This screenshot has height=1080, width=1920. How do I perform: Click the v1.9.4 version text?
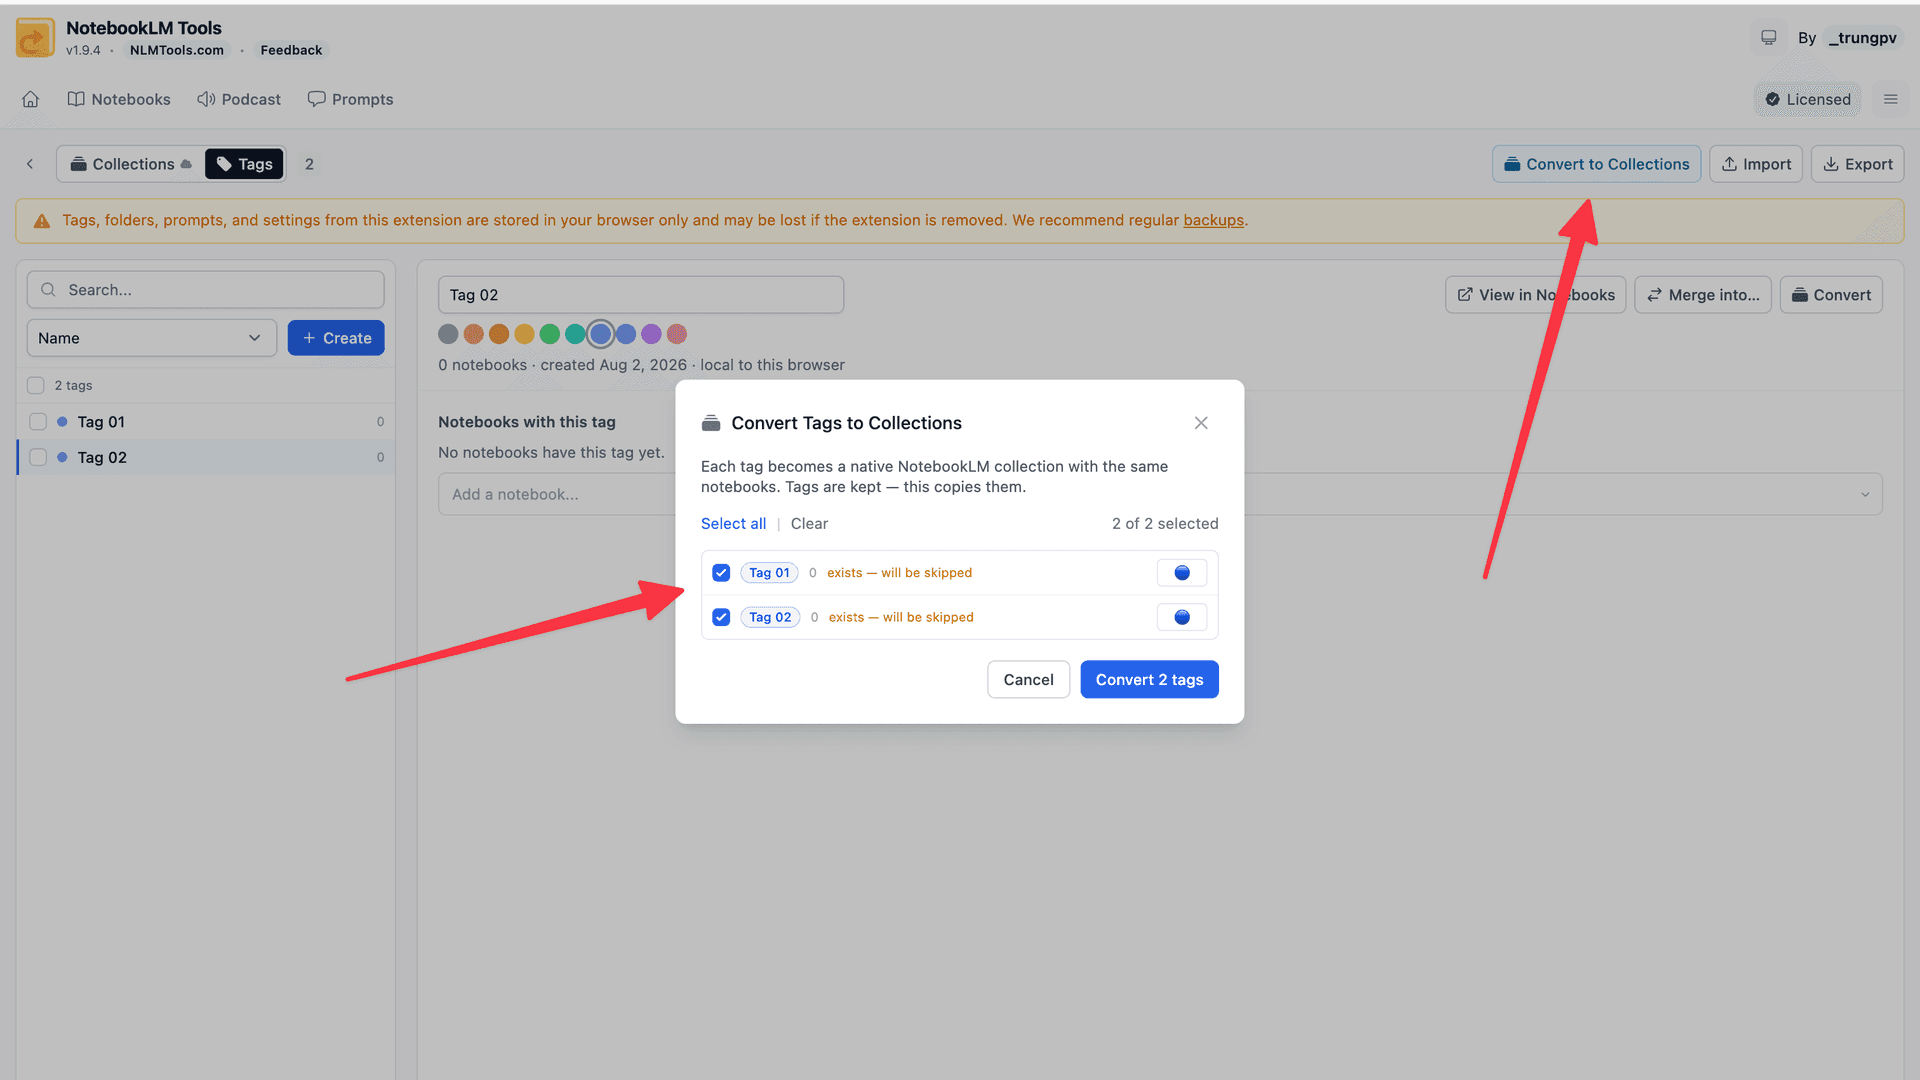point(83,50)
